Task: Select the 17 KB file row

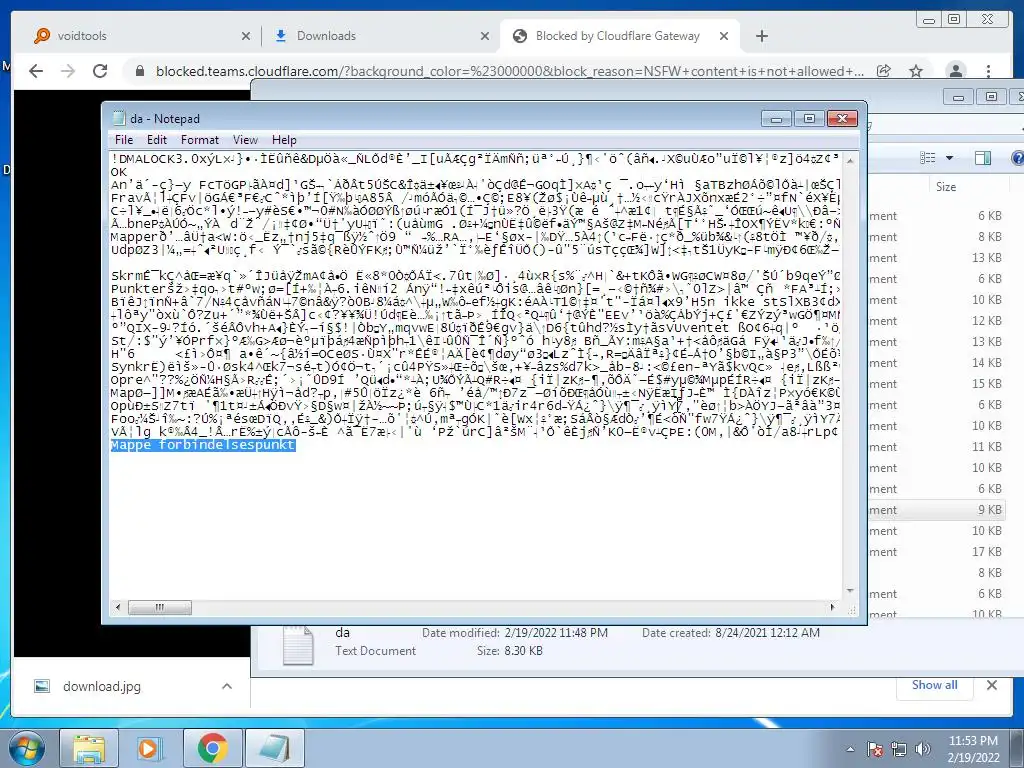Action: point(937,552)
